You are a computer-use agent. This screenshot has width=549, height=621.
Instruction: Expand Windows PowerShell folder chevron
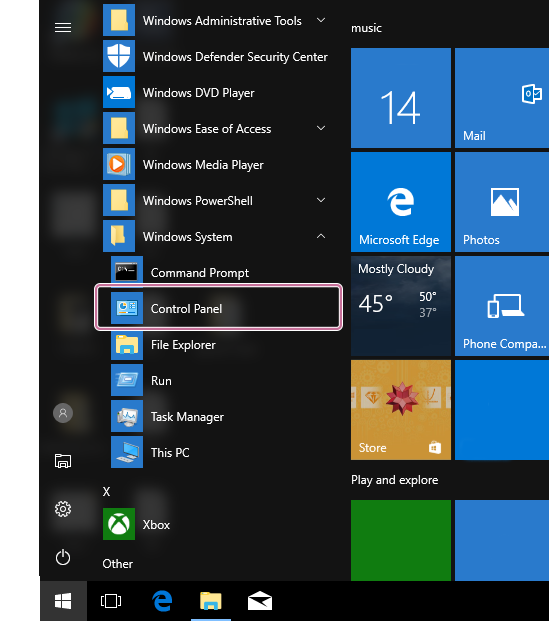pyautogui.click(x=321, y=200)
